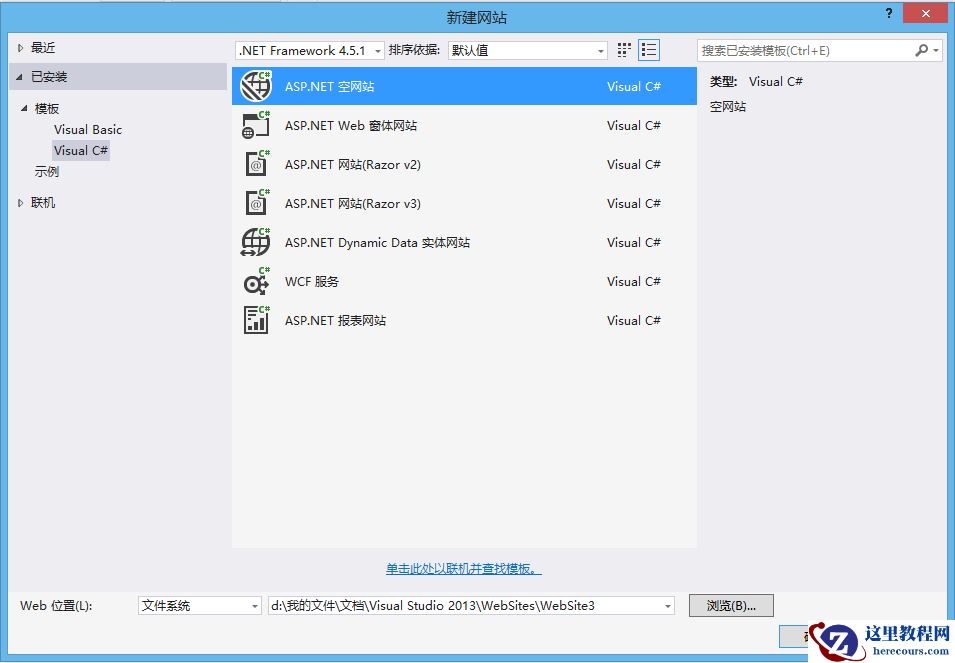Click the WCF 服务 gear icon

tap(256, 281)
